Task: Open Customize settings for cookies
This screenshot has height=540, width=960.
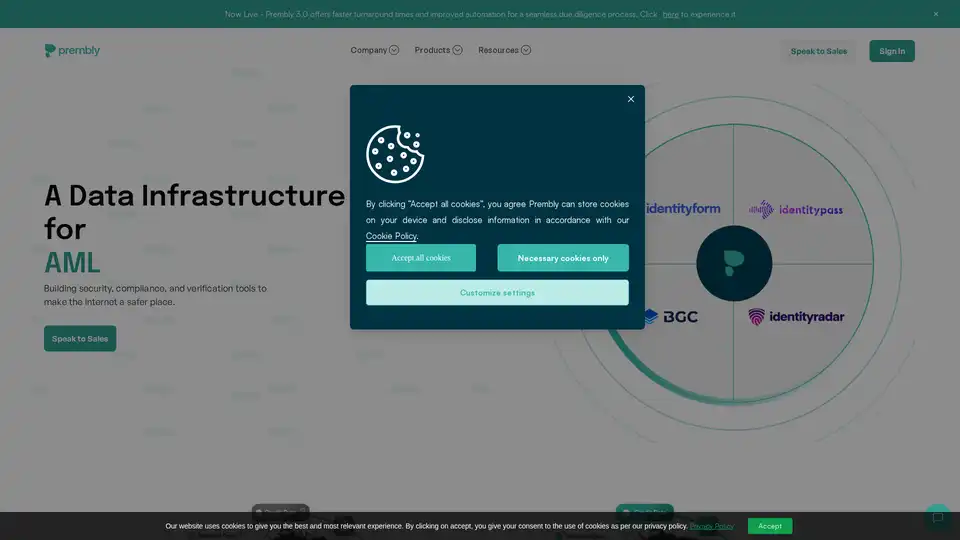Action: tap(497, 293)
